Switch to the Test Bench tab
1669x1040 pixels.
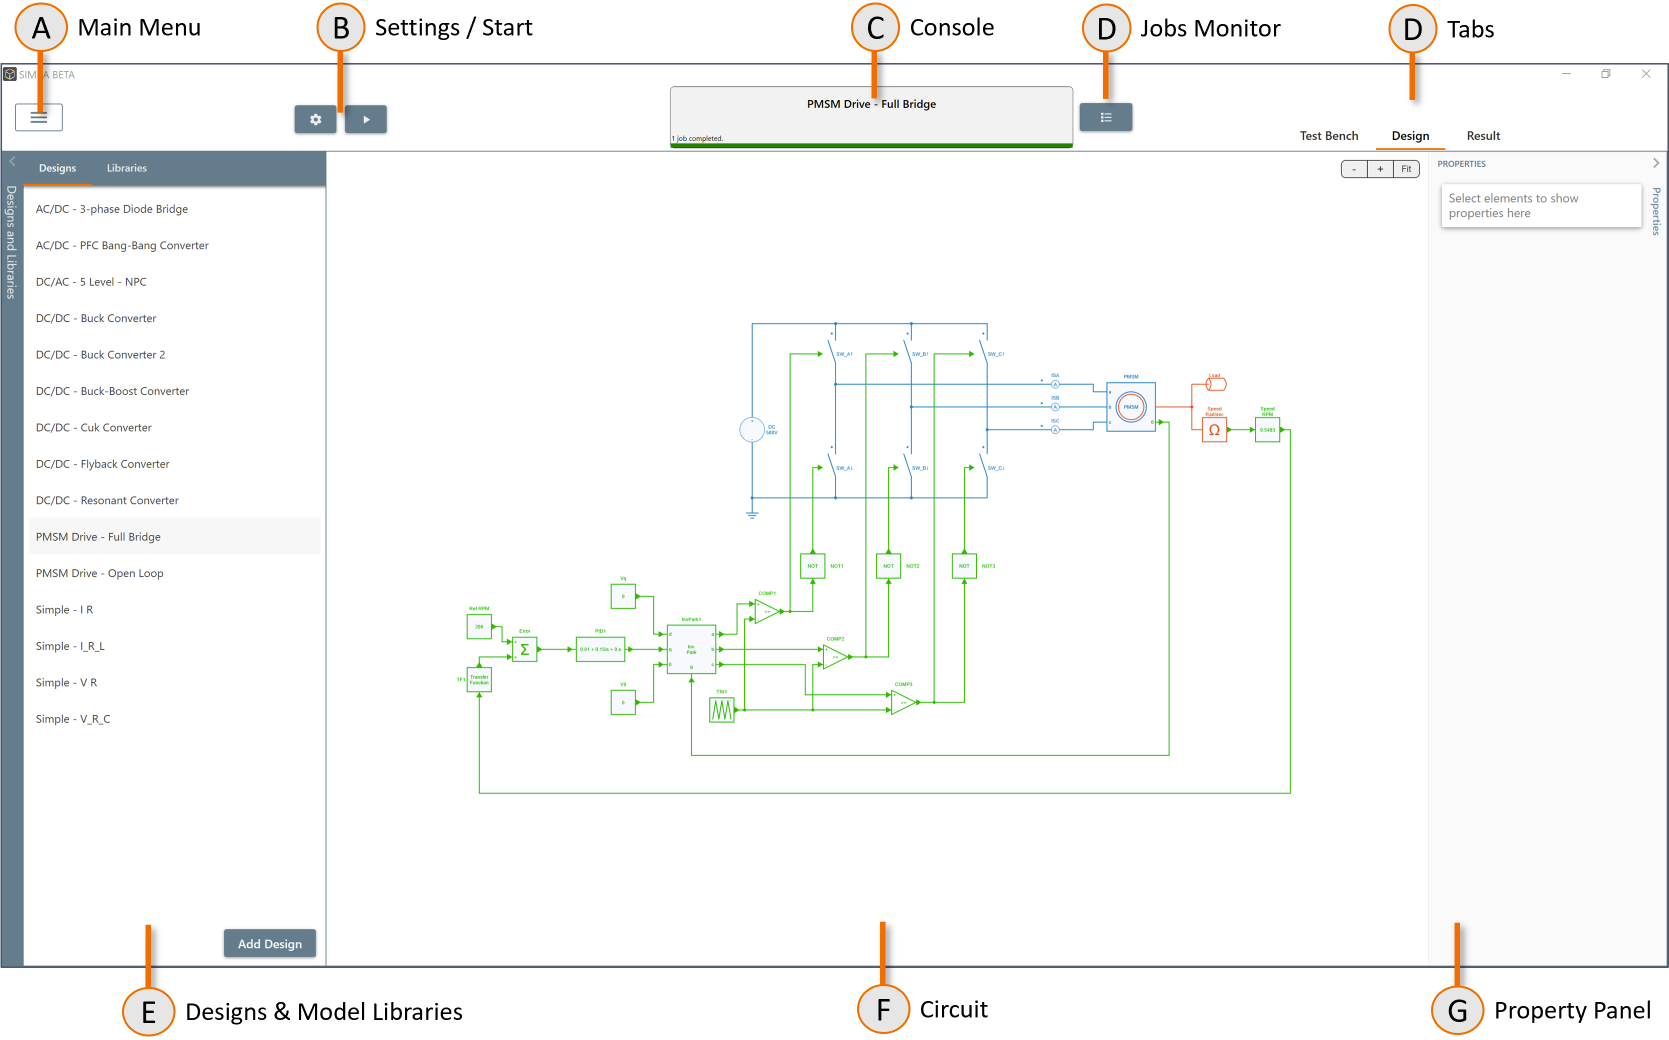click(1328, 136)
